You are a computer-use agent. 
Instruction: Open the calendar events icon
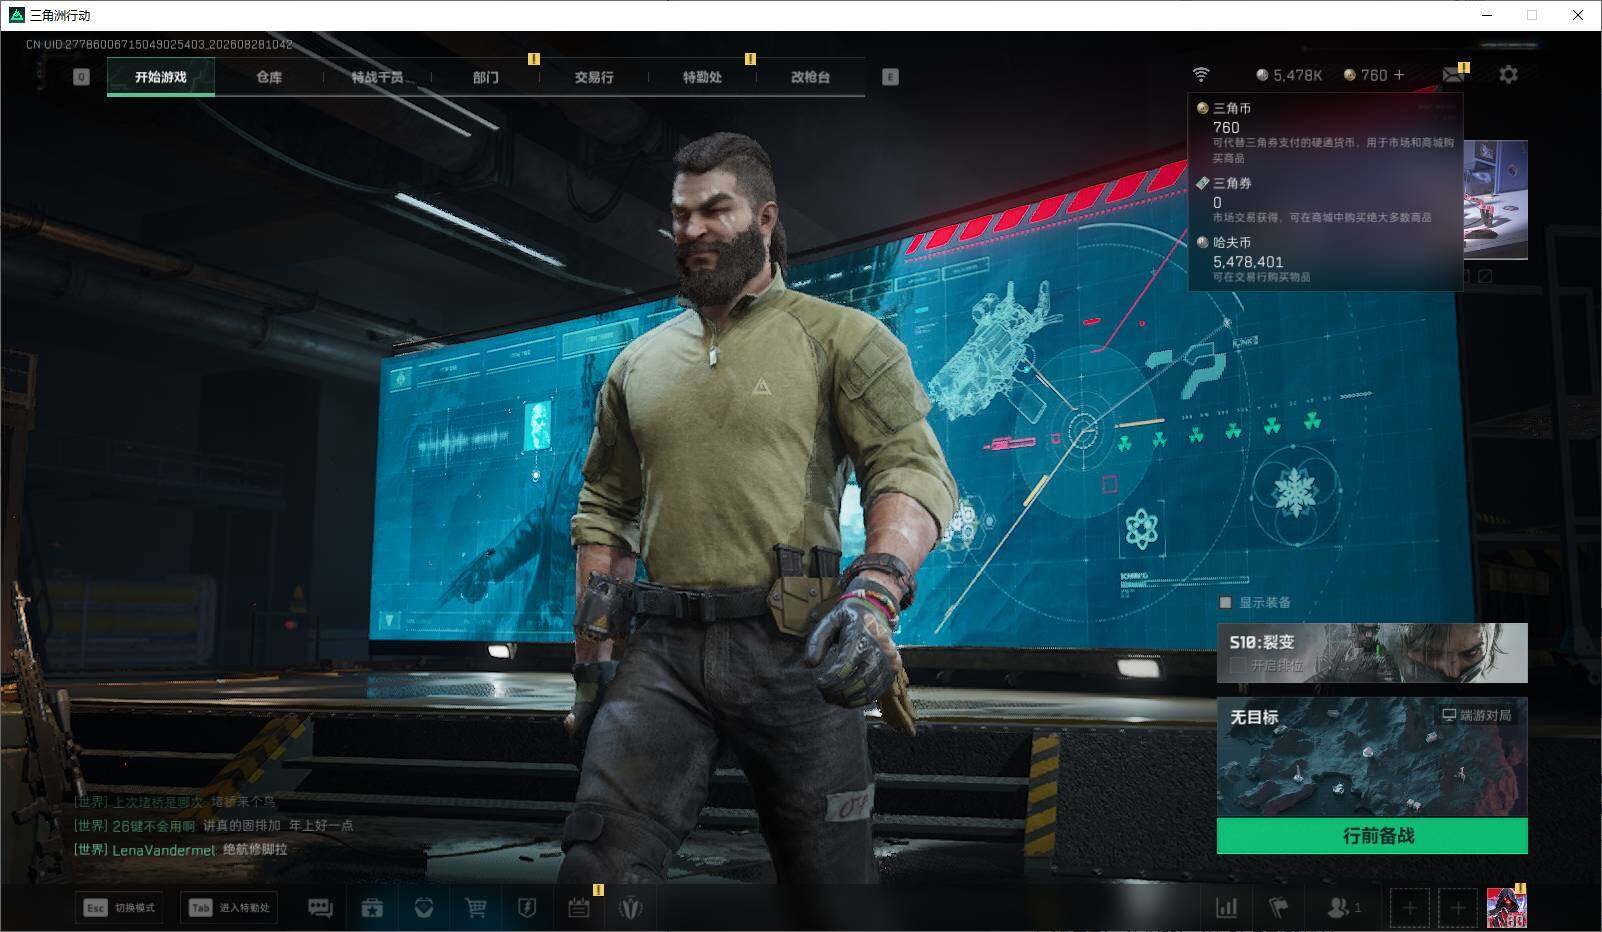578,908
